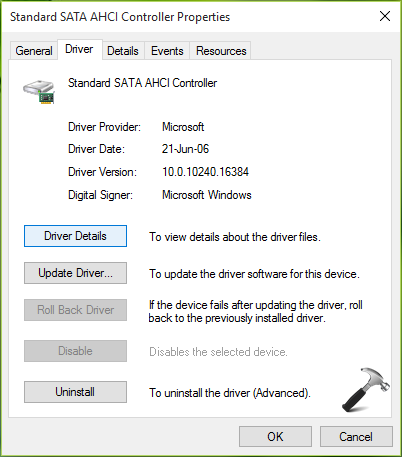Click the Driver Details button

tap(75, 236)
